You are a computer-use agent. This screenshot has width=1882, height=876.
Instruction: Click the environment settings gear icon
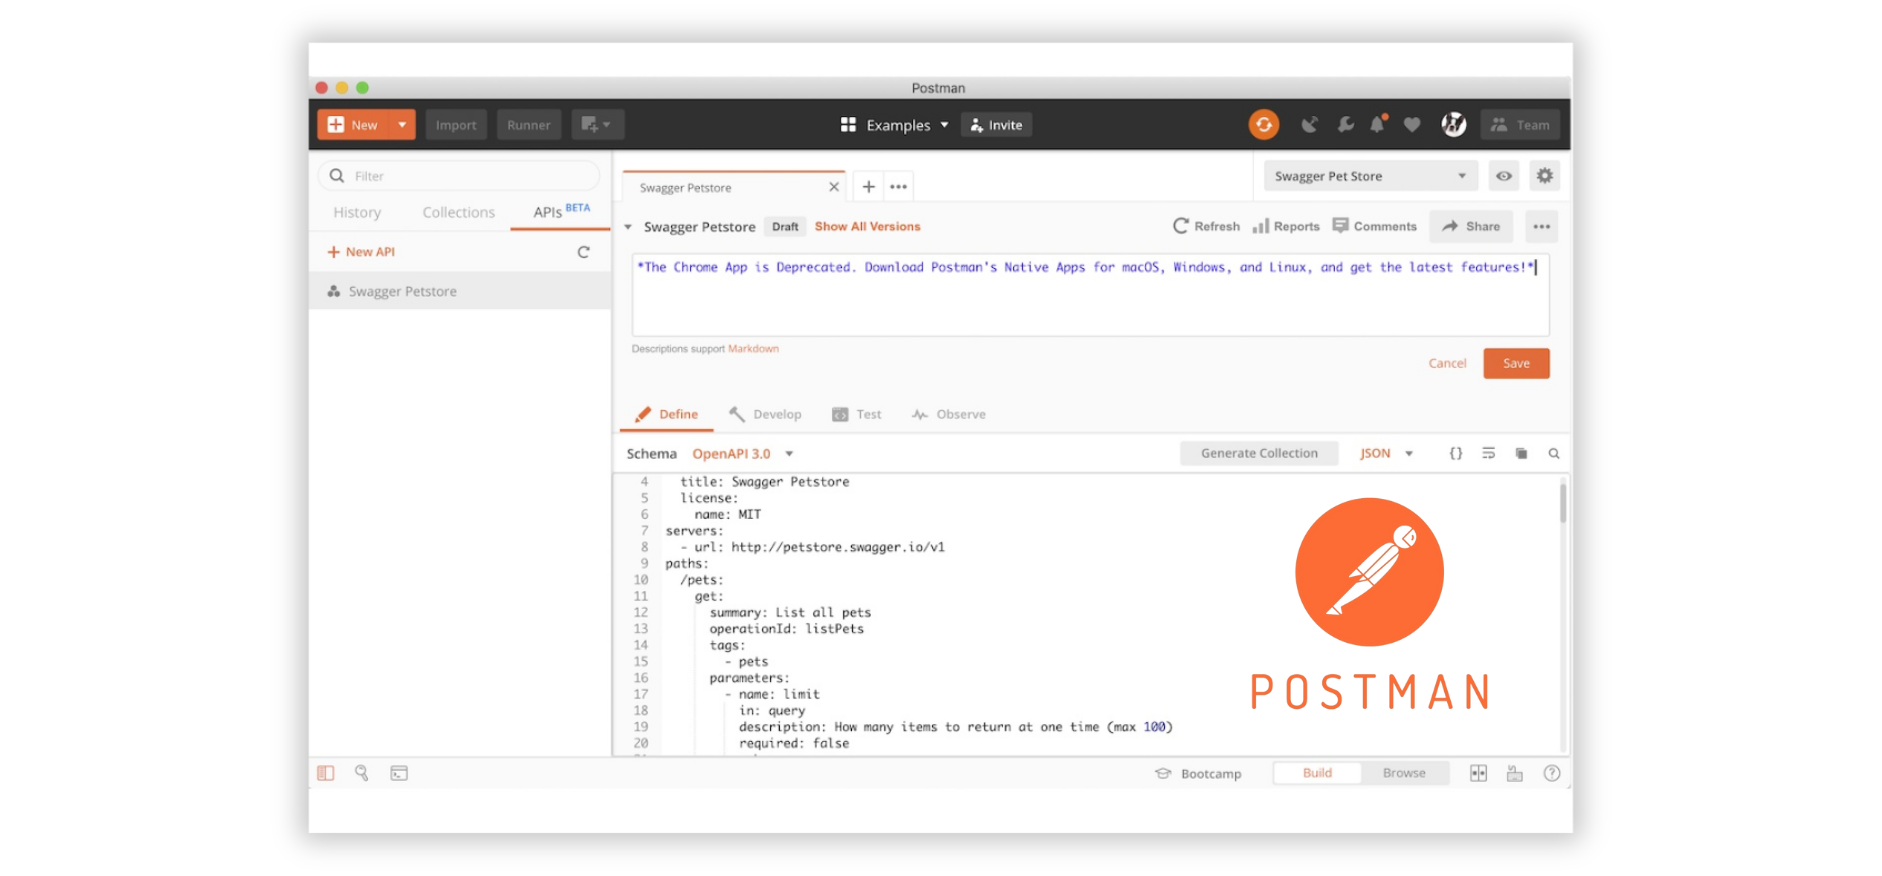pyautogui.click(x=1544, y=176)
